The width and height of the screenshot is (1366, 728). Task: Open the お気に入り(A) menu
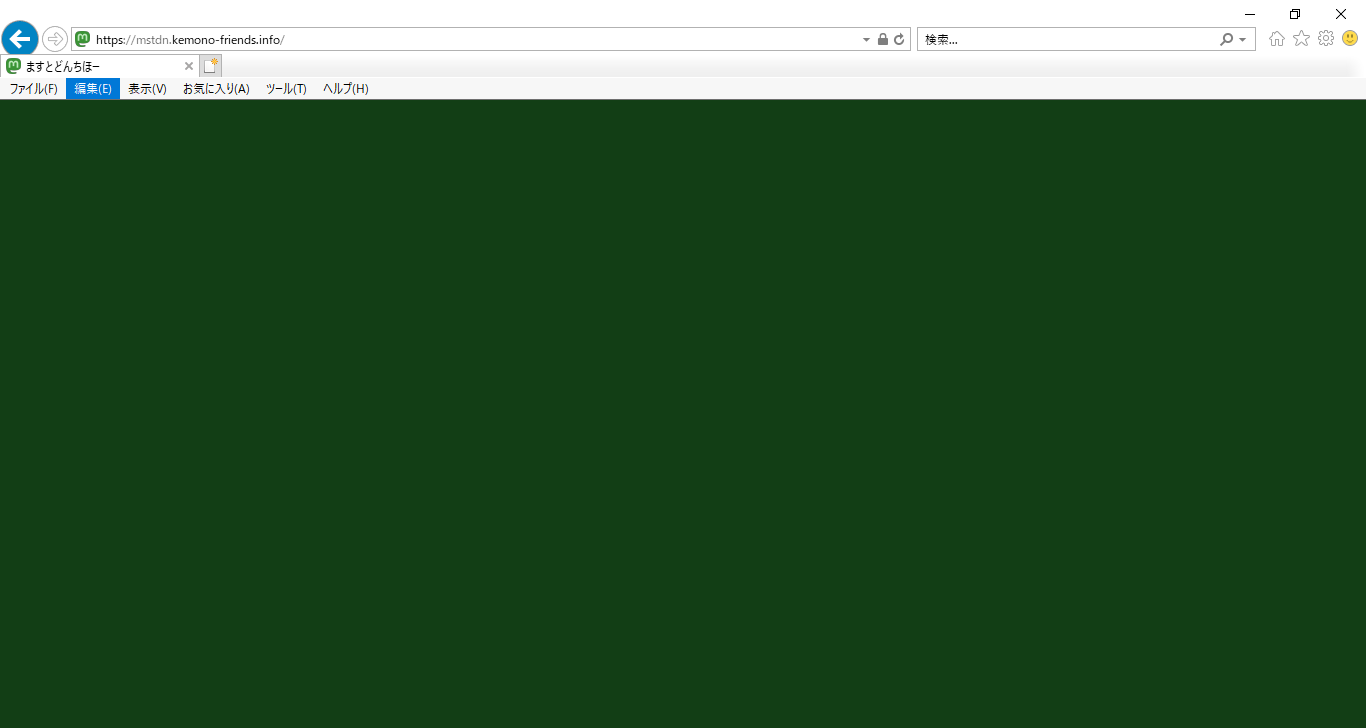click(x=216, y=89)
